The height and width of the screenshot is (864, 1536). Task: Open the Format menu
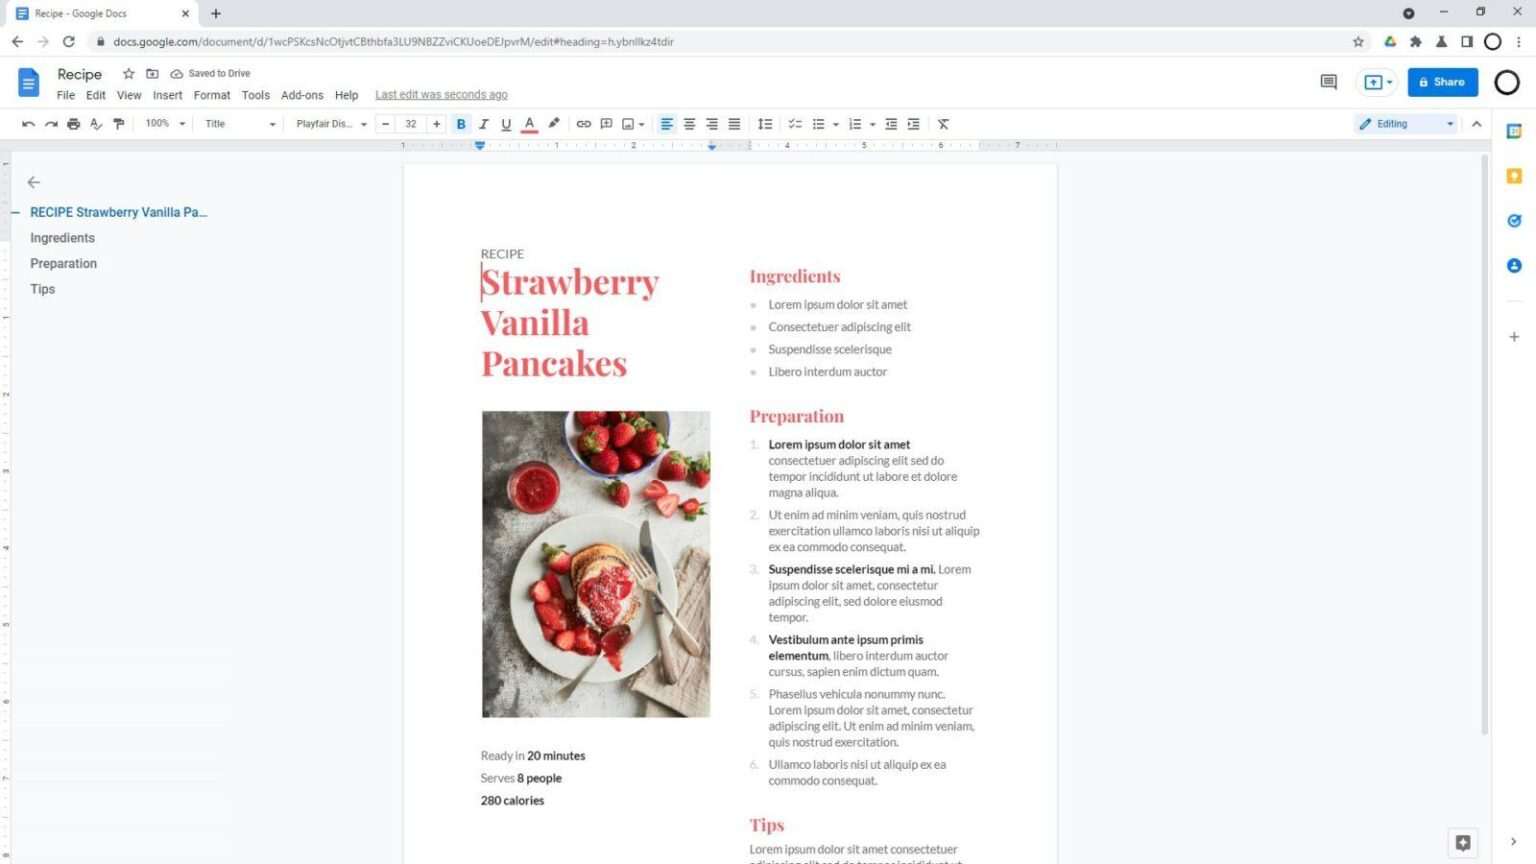(211, 94)
